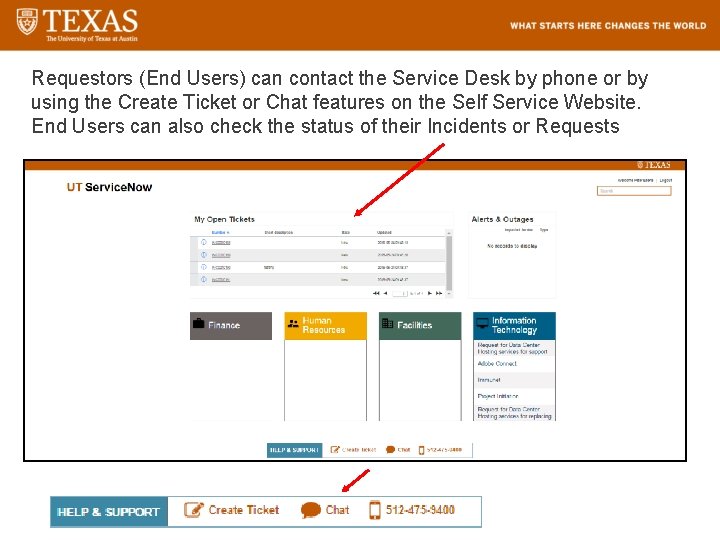Click small Create ticket icon inside ServiceNow page
This screenshot has height=540, width=720.
pyautogui.click(x=335, y=450)
